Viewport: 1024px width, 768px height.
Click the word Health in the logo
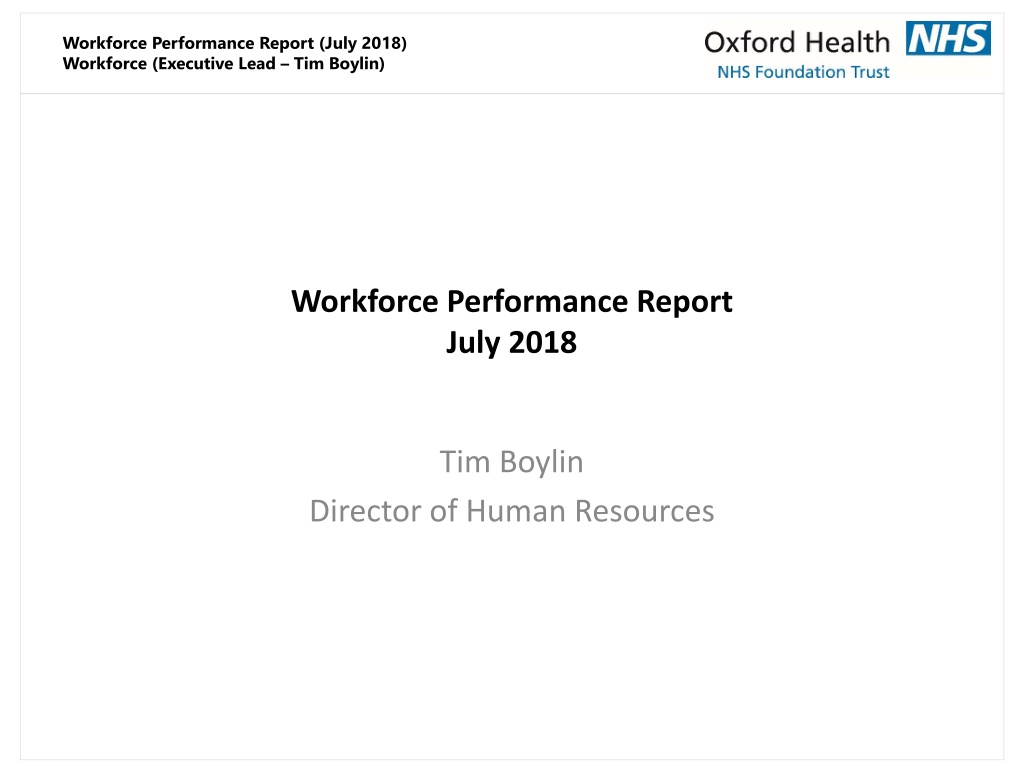tap(844, 42)
